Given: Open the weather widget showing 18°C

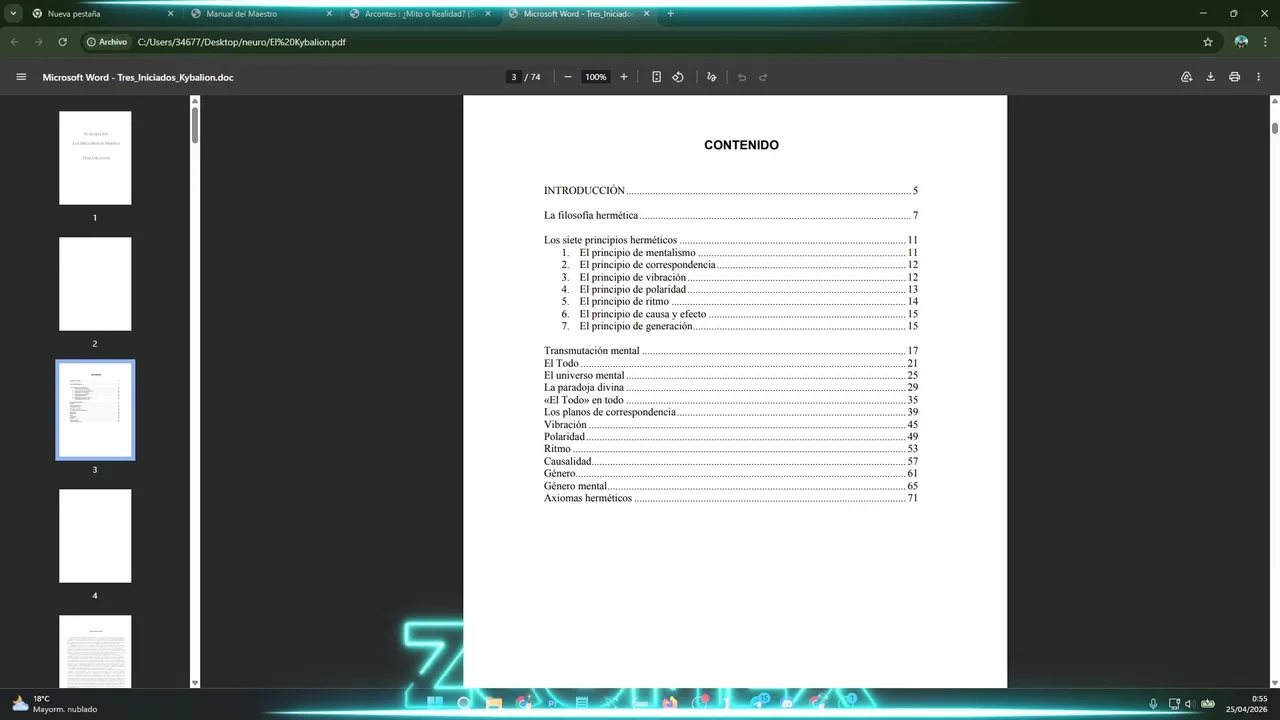Looking at the screenshot, I should 55,704.
